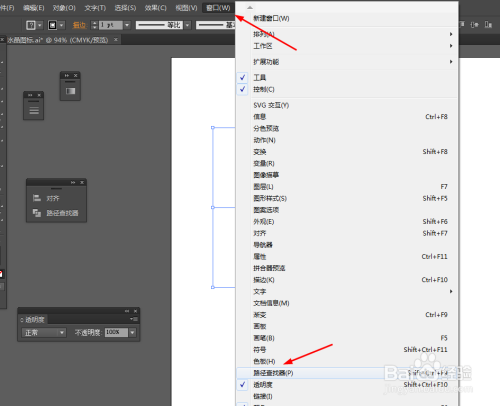Select 对齐 in the Window menu

pyautogui.click(x=347, y=233)
